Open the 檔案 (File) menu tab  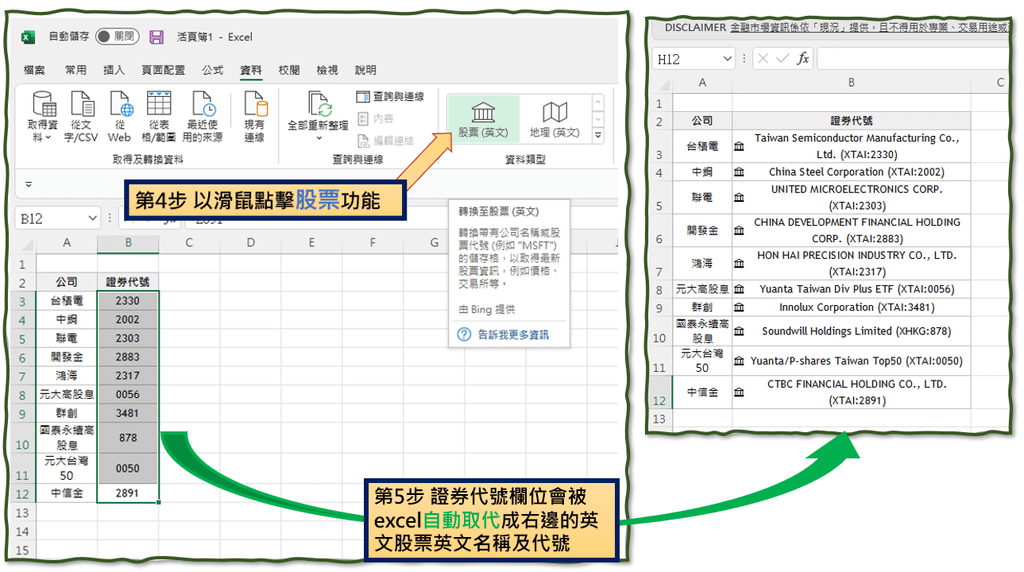(x=35, y=70)
